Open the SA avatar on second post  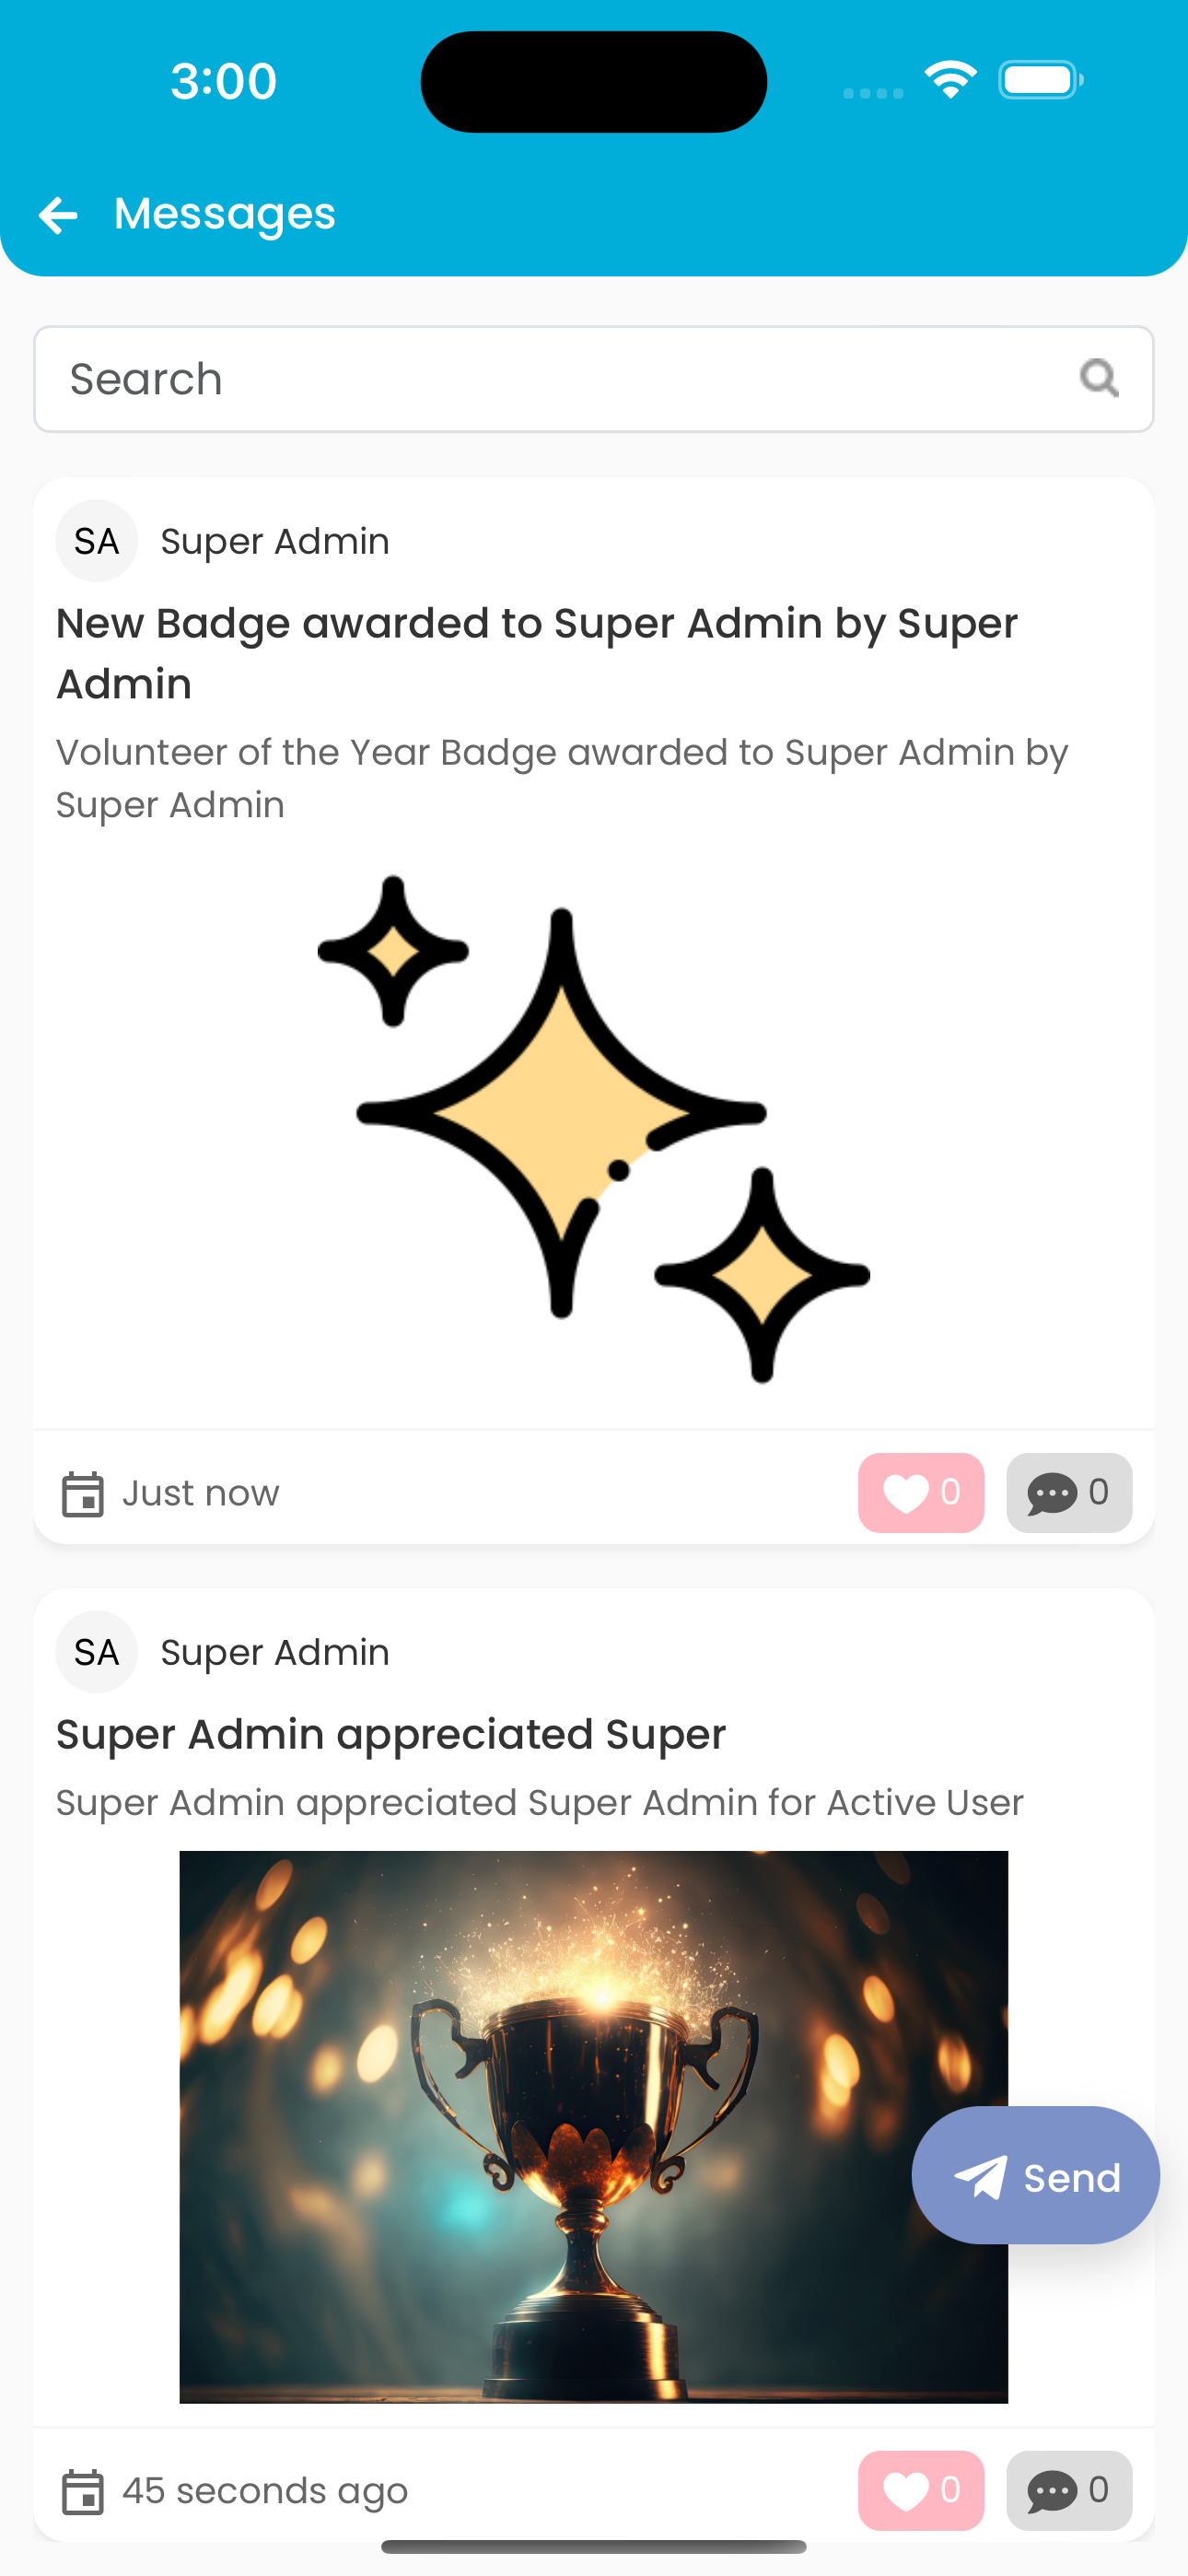tap(96, 1652)
